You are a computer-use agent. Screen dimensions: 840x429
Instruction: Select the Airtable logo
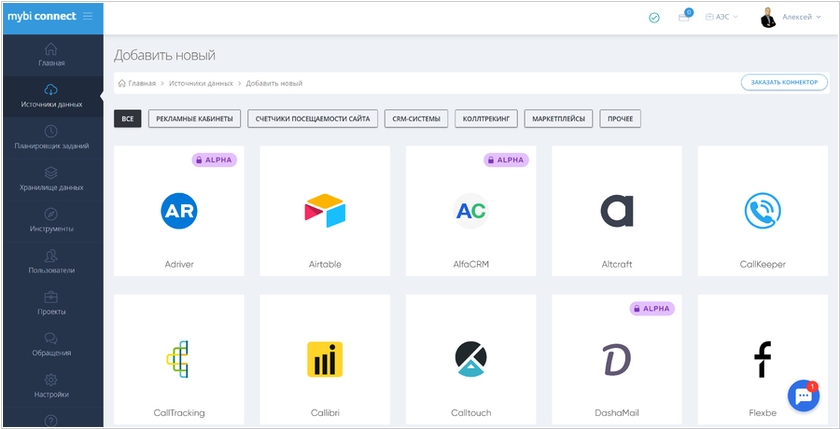pos(325,211)
